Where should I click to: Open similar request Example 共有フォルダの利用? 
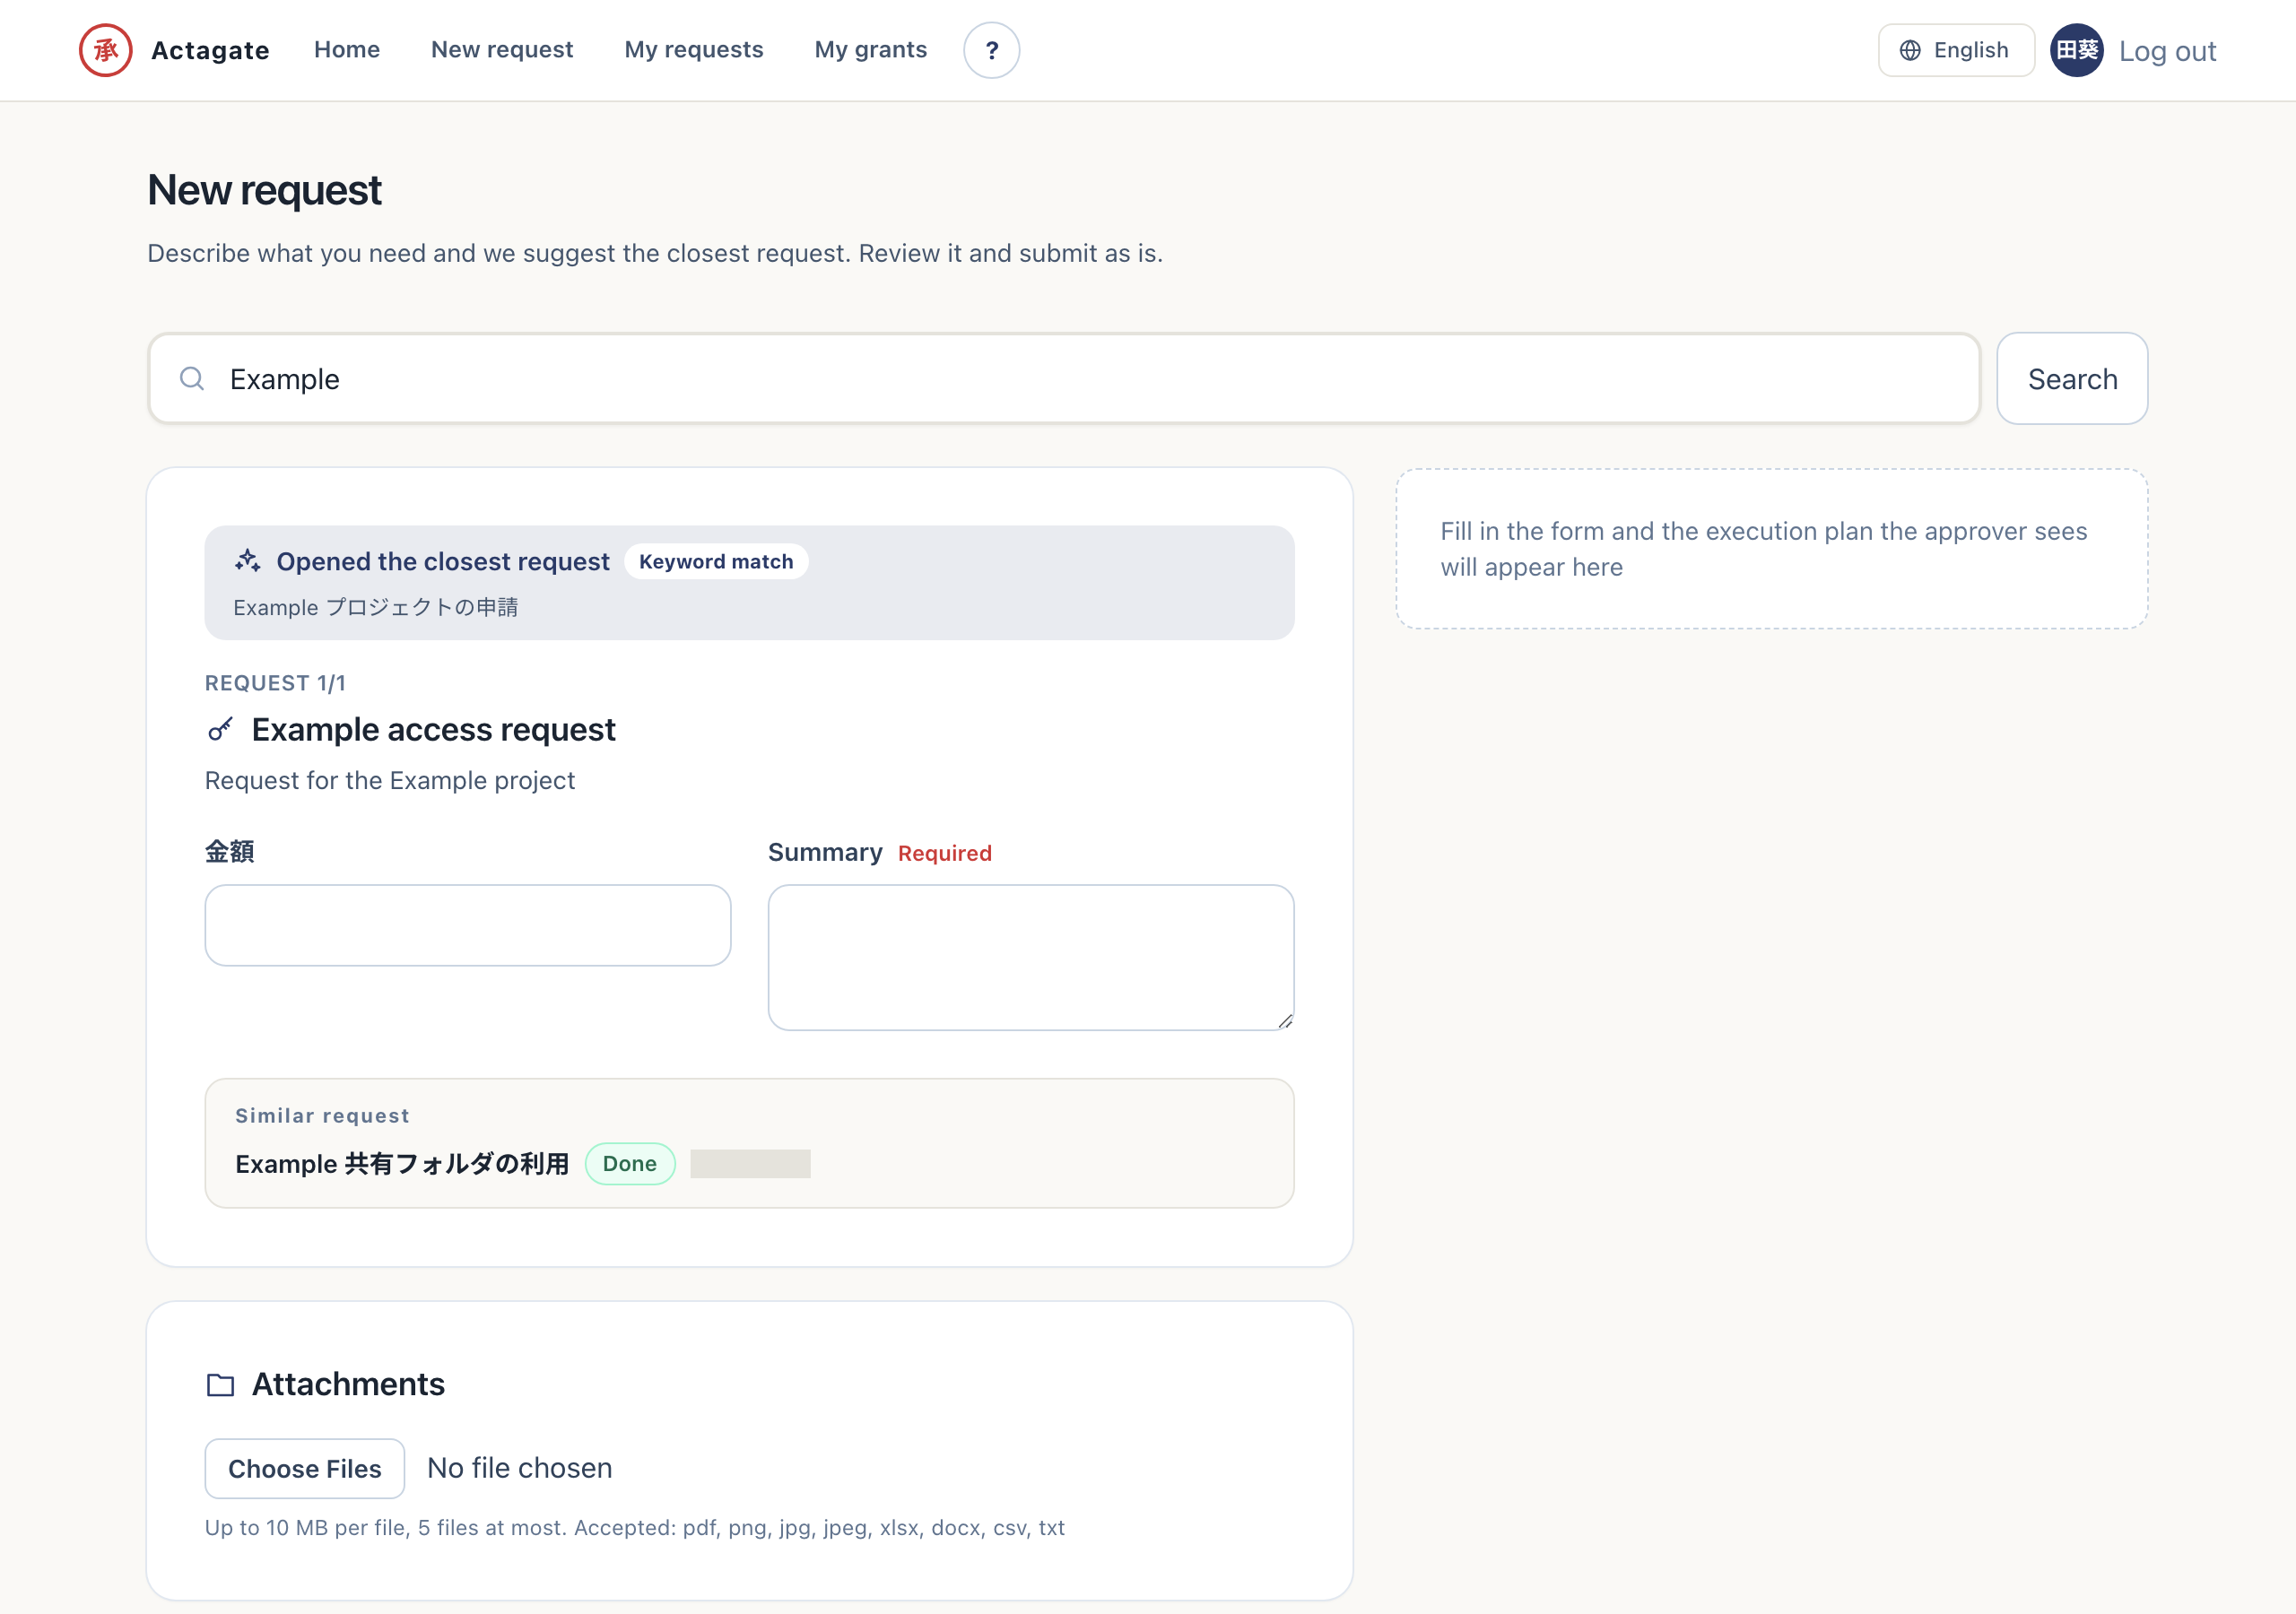(402, 1164)
